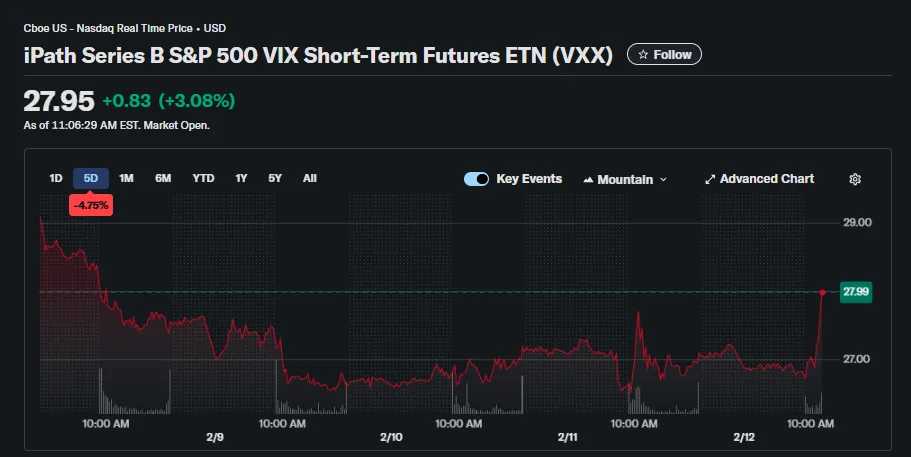This screenshot has width=911, height=457.
Task: Open the Advanced Chart link text
Action: pos(767,179)
